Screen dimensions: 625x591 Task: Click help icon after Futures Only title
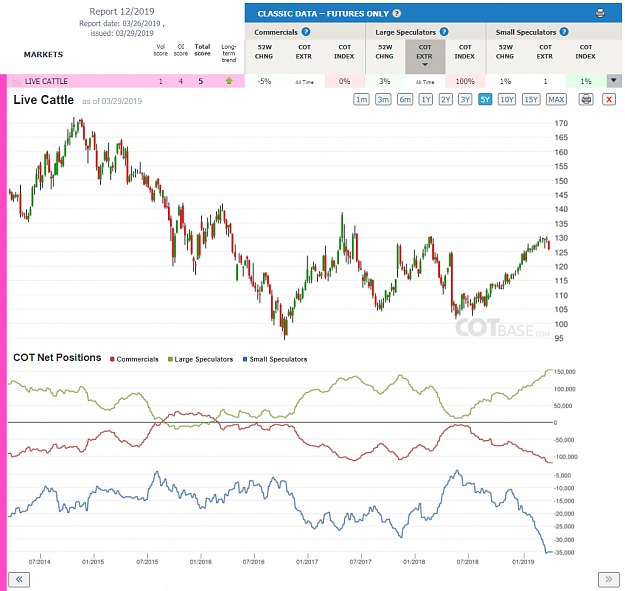tap(396, 14)
